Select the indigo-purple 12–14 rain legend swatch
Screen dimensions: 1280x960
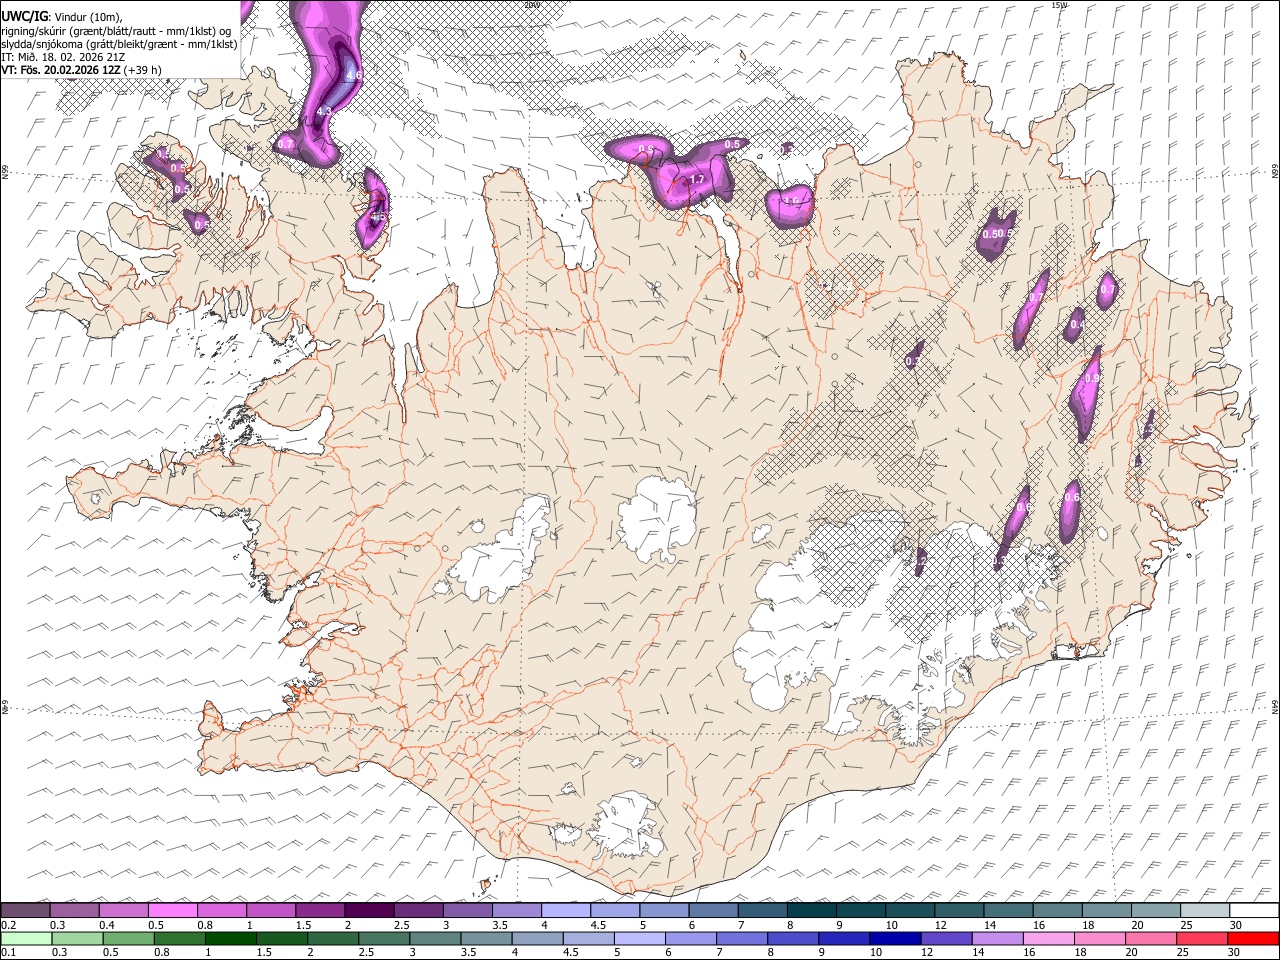tap(946, 938)
